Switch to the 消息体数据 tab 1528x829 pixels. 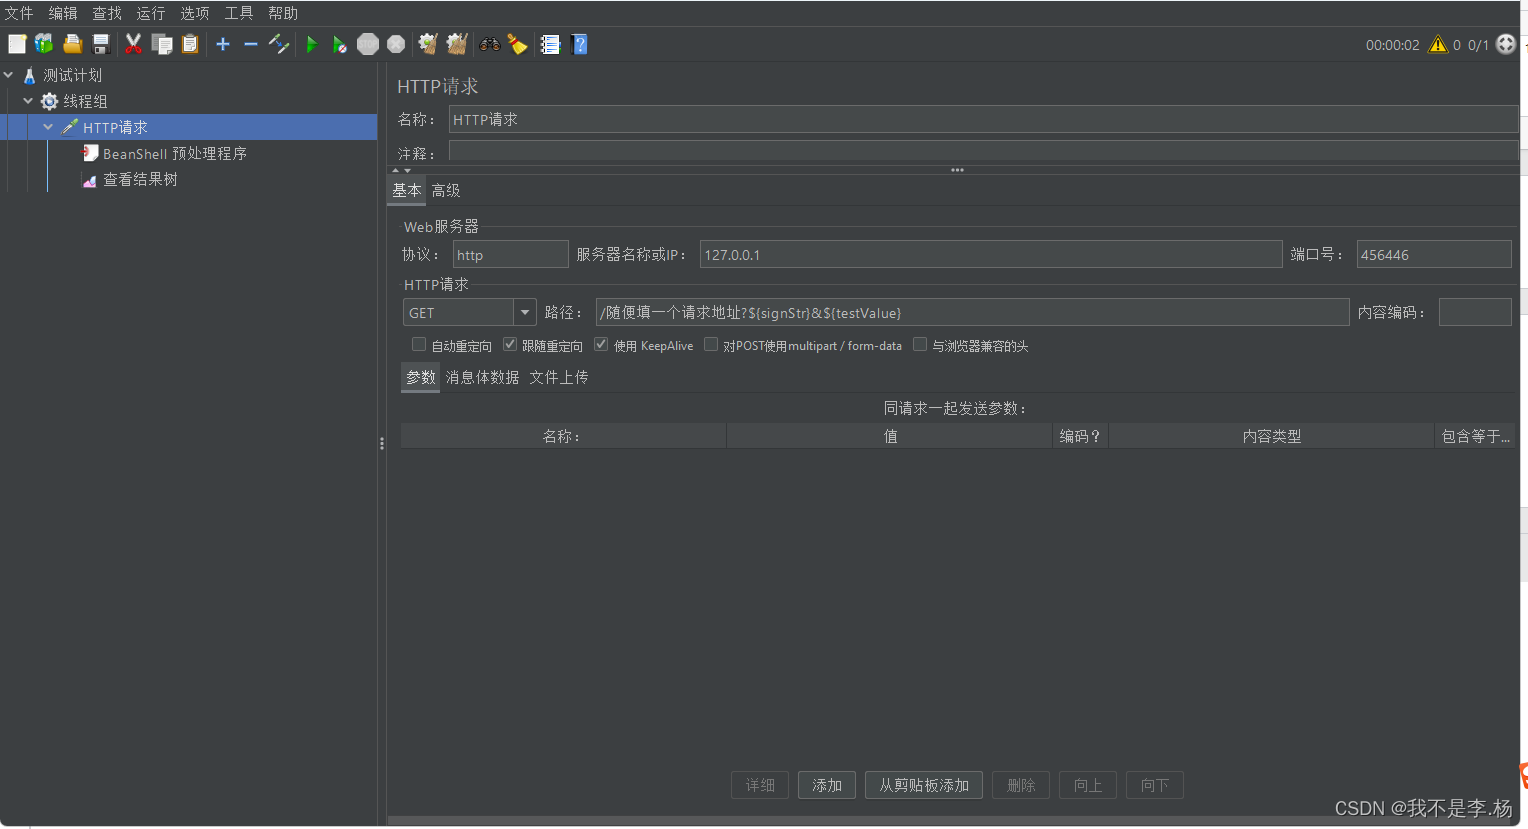point(482,377)
